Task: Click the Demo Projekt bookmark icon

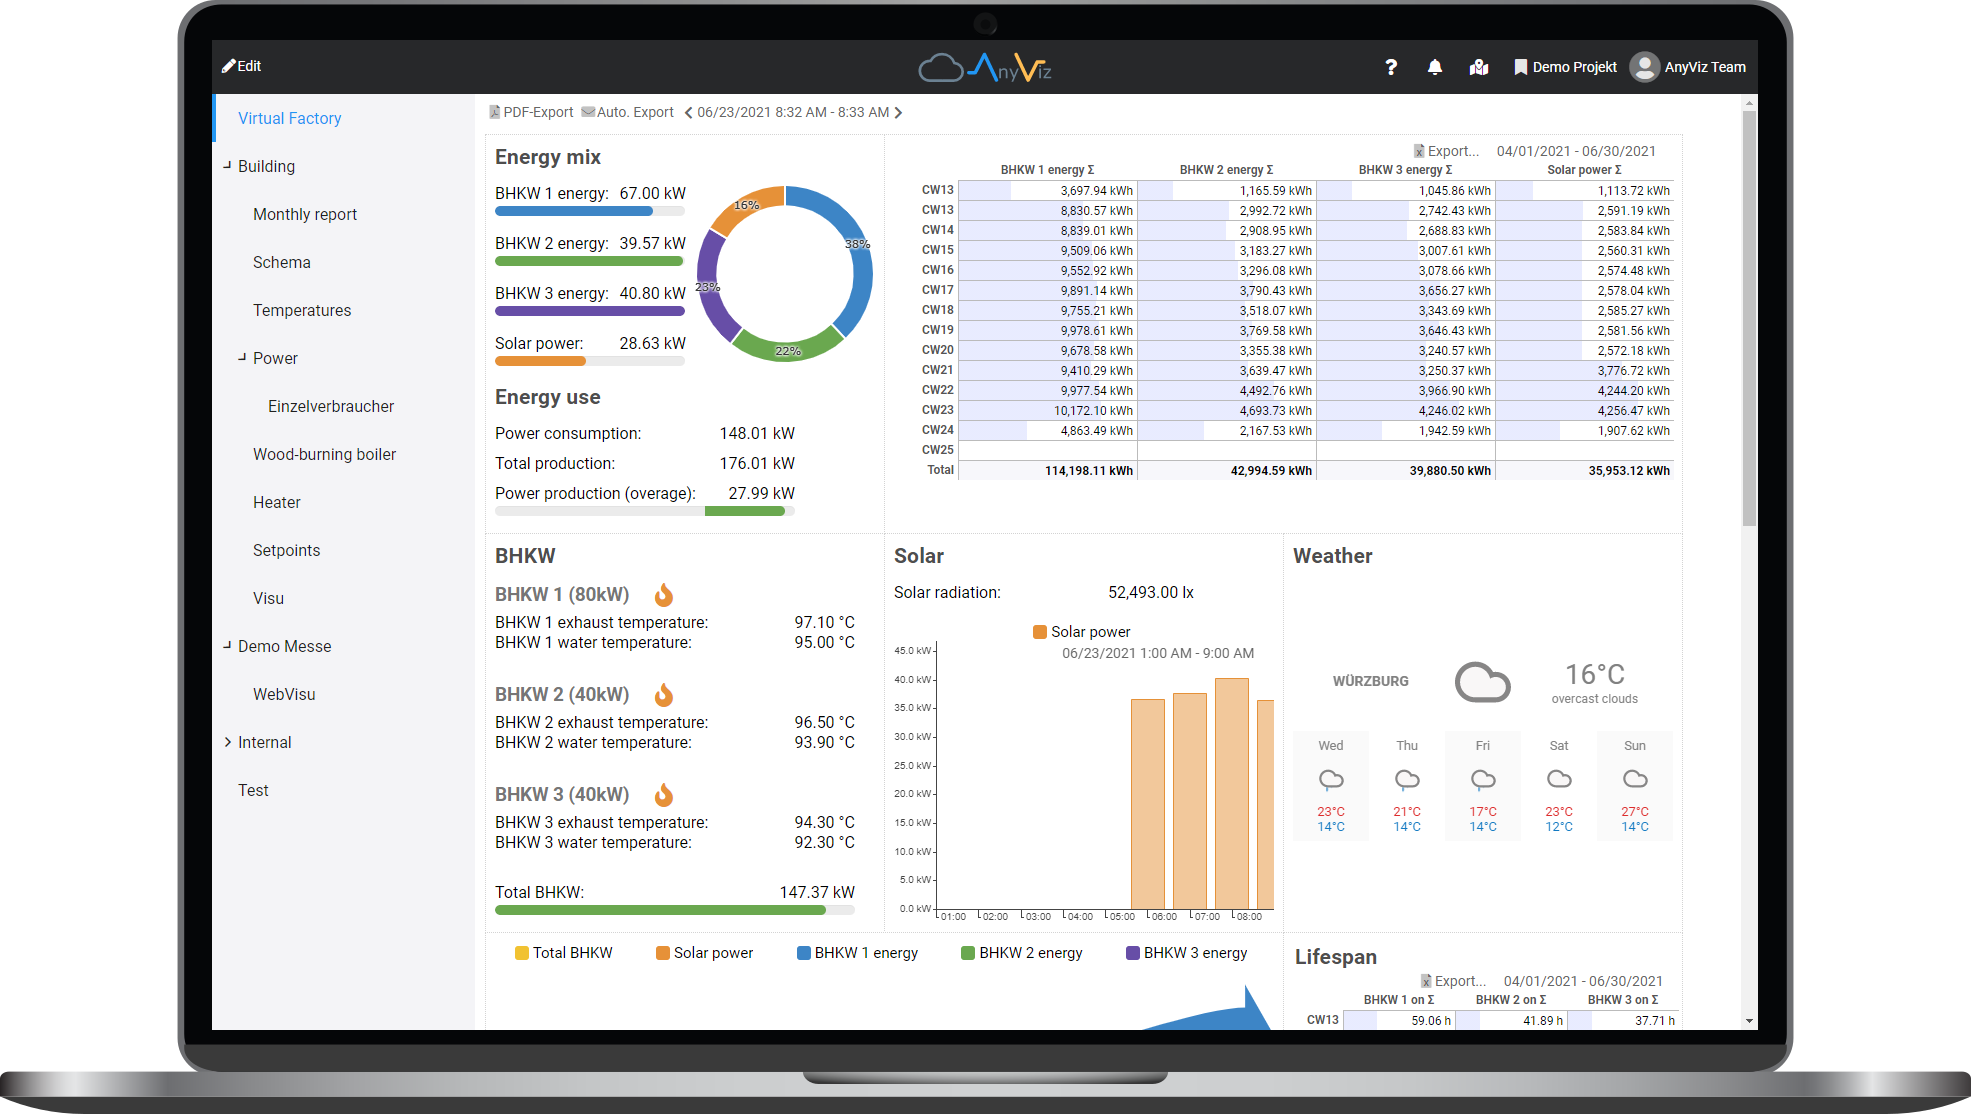Action: pos(1520,67)
